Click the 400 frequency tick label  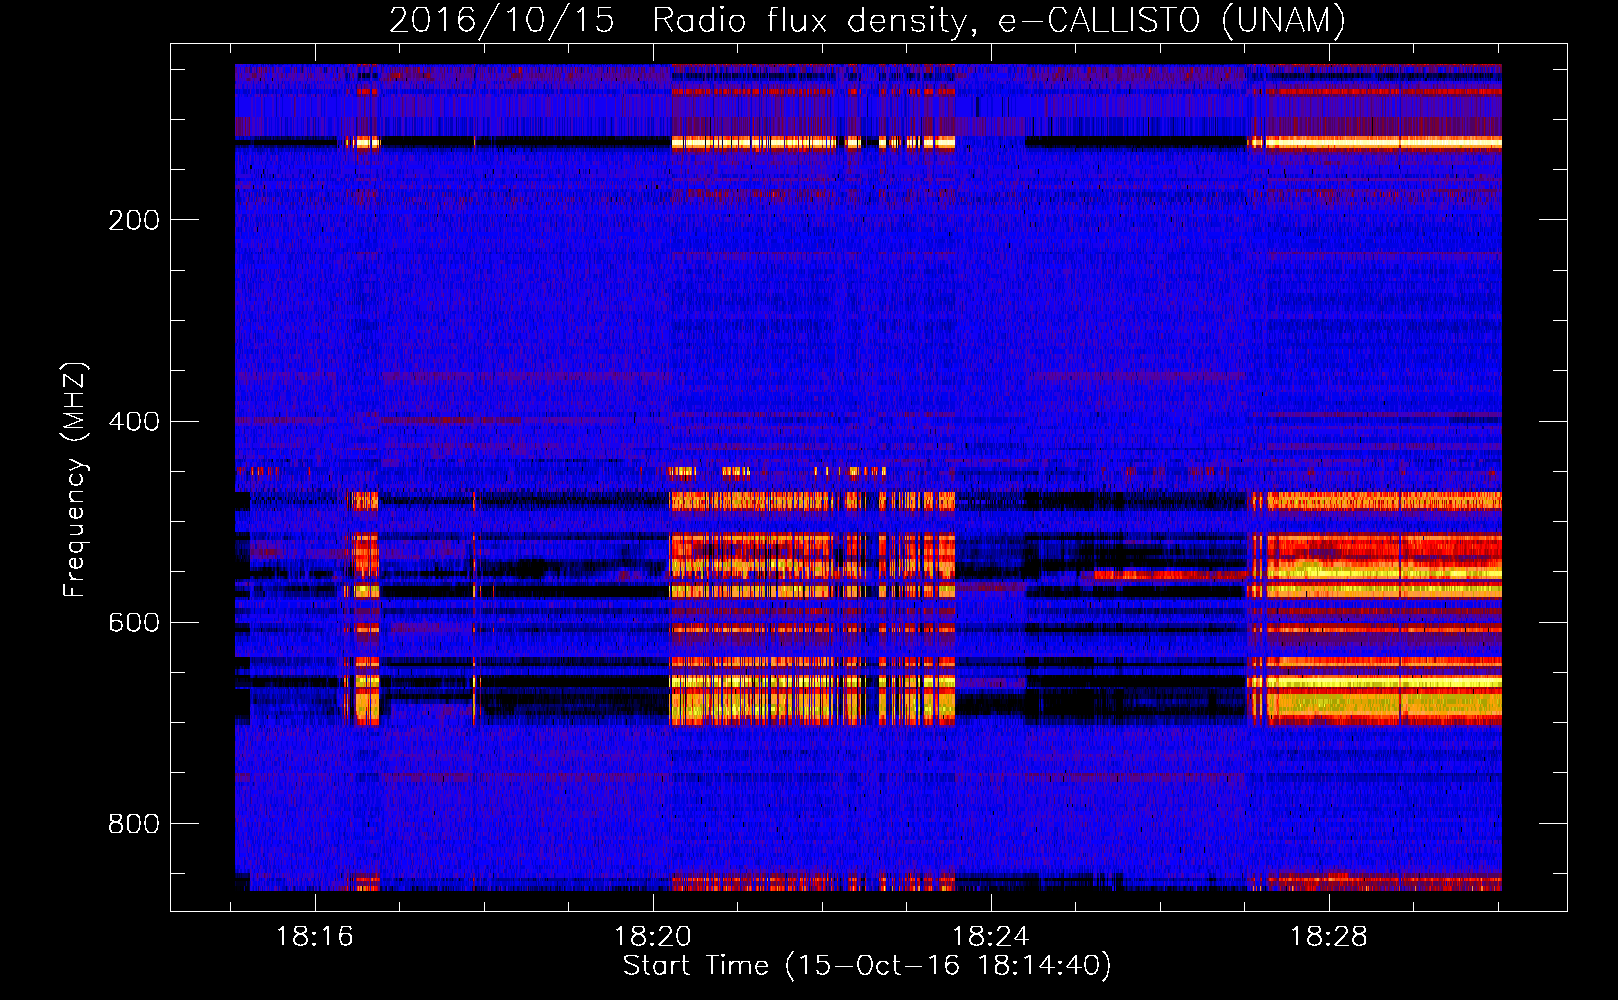tap(134, 421)
